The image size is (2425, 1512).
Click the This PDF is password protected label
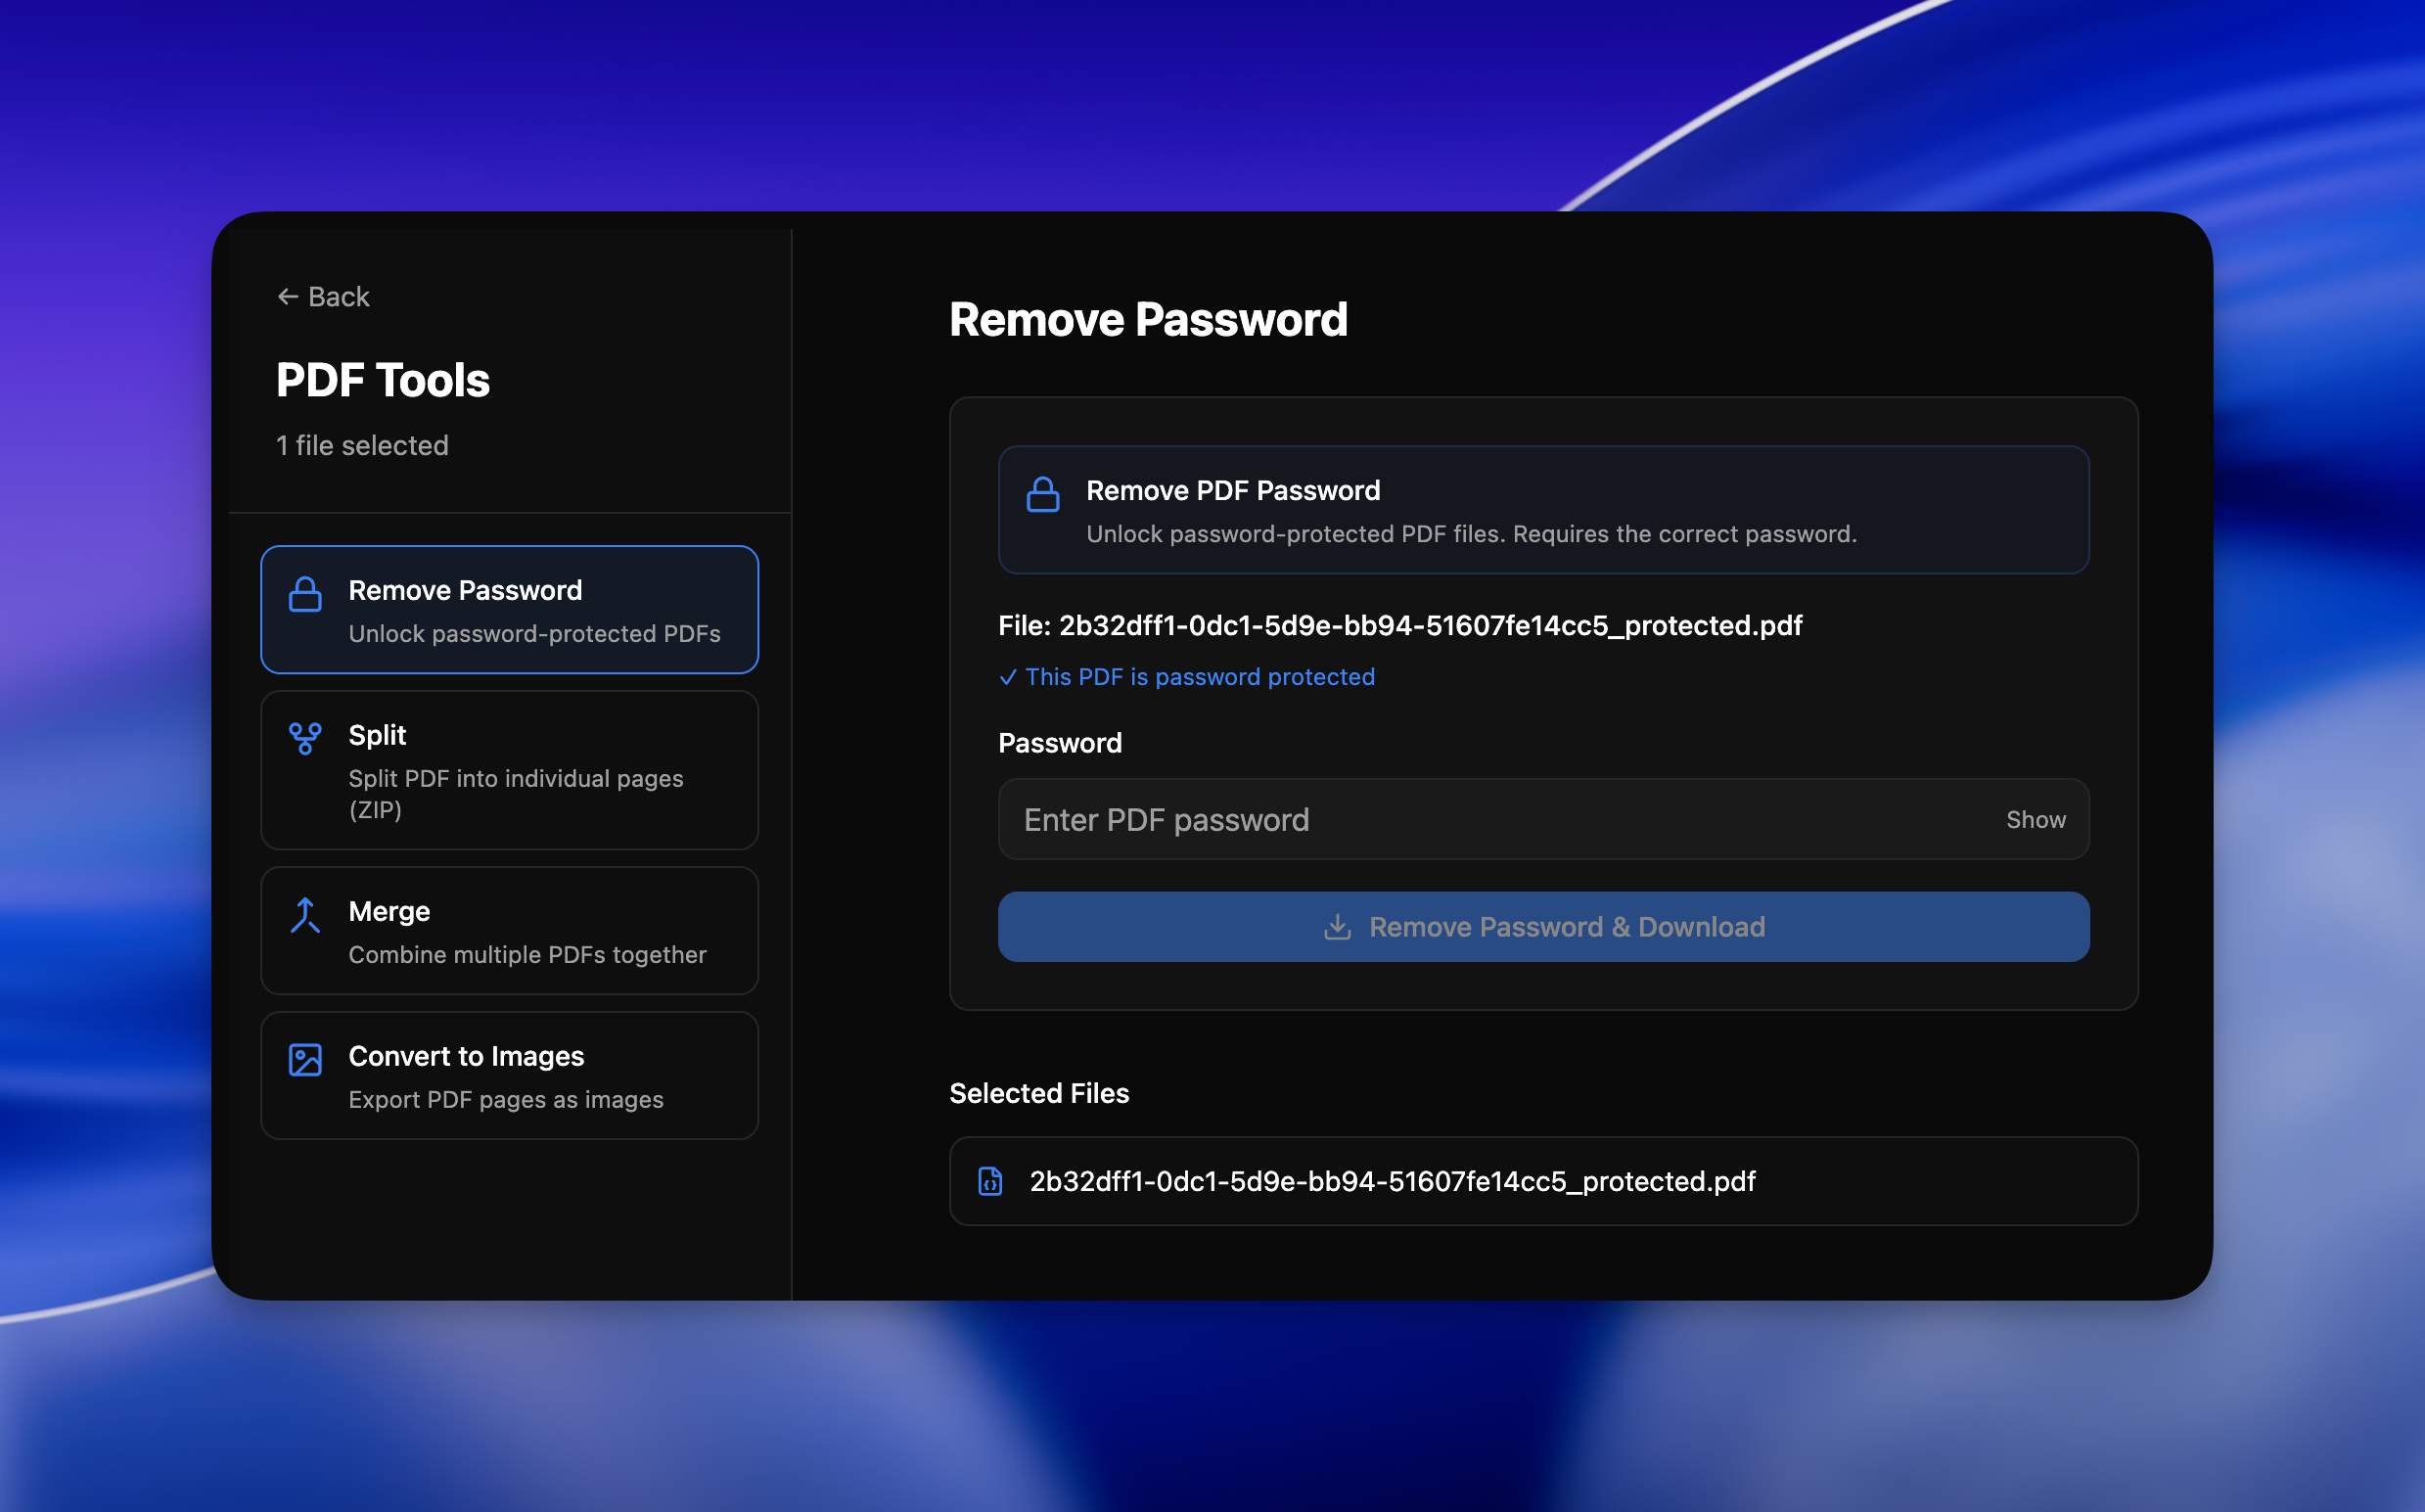(x=1198, y=677)
